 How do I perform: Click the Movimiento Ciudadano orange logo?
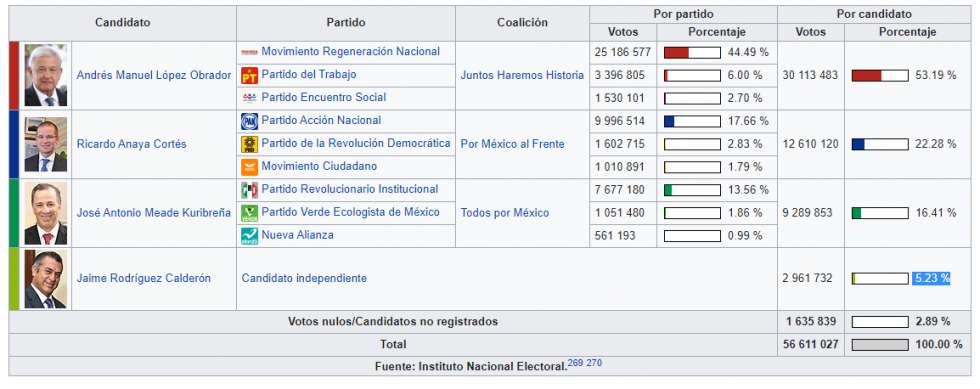[249, 167]
